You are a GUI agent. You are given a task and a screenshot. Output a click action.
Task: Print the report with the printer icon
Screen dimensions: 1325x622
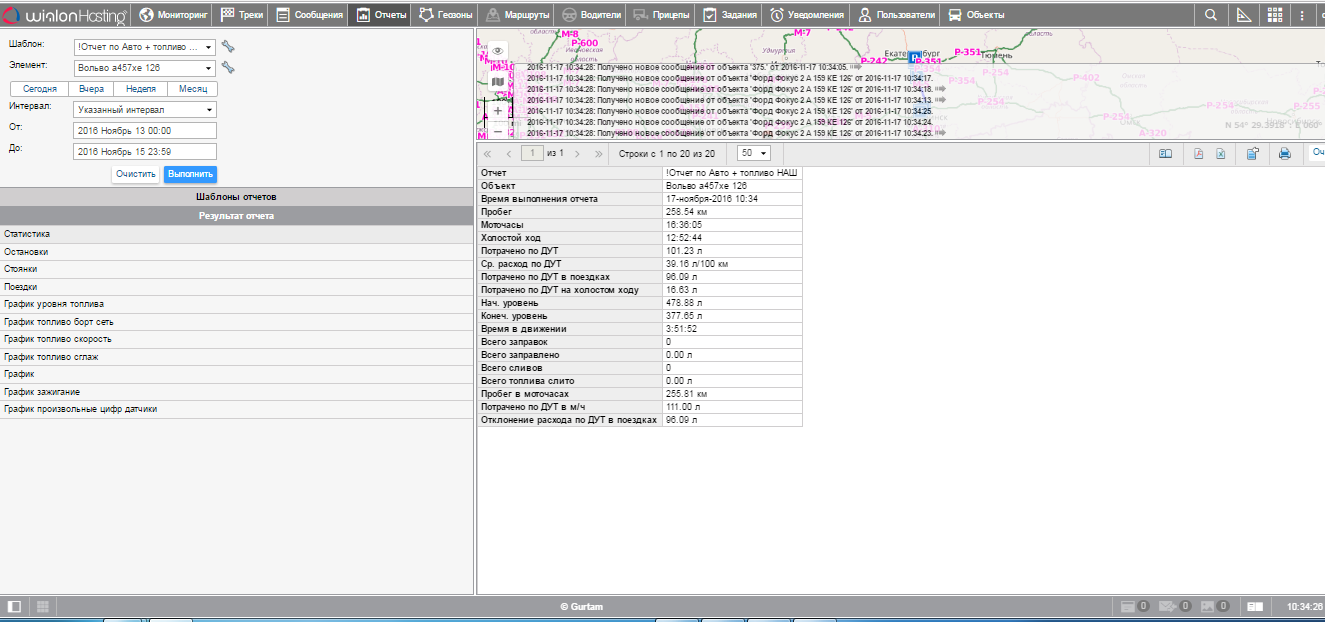(x=1285, y=154)
